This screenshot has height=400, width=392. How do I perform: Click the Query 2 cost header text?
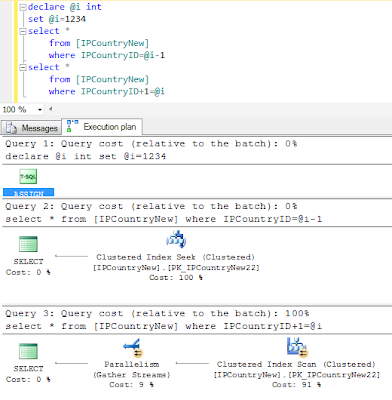click(x=151, y=206)
